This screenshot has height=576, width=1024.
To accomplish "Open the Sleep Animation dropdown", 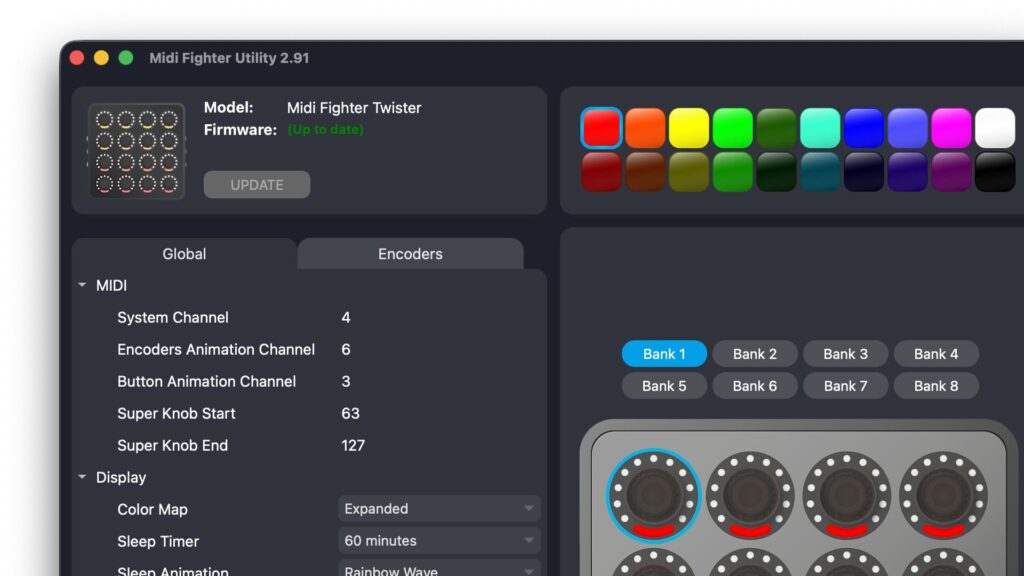I will pyautogui.click(x=440, y=569).
